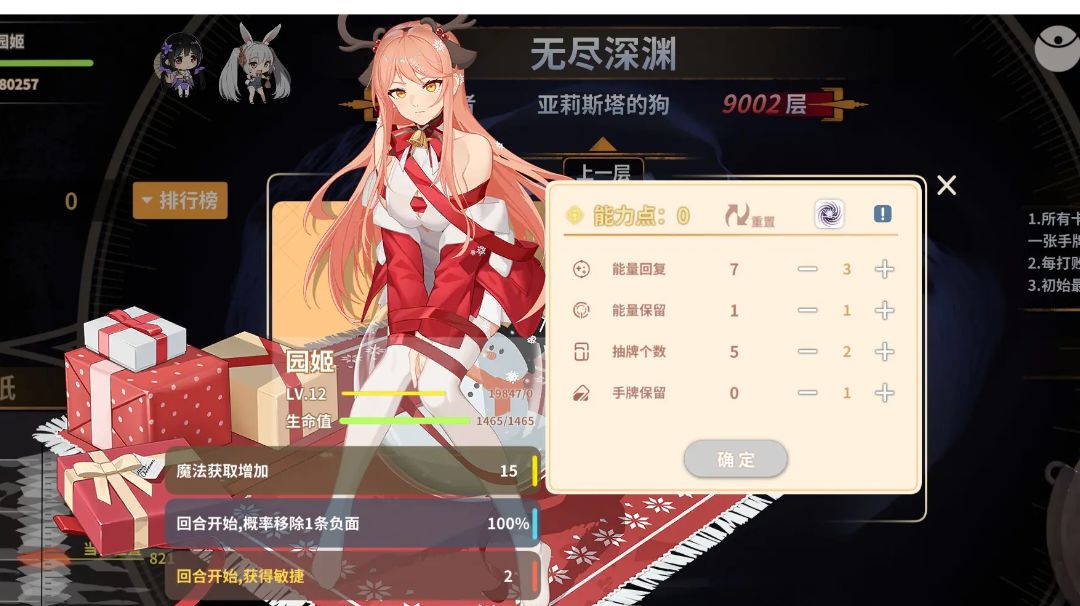
Task: Increase 能量回复 with plus button
Action: (884, 269)
